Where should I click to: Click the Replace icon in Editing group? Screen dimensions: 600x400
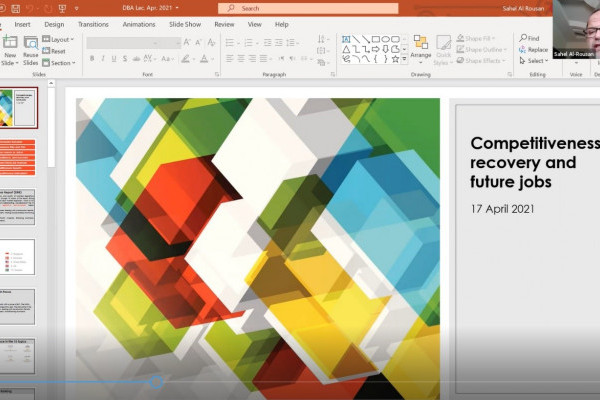point(533,49)
